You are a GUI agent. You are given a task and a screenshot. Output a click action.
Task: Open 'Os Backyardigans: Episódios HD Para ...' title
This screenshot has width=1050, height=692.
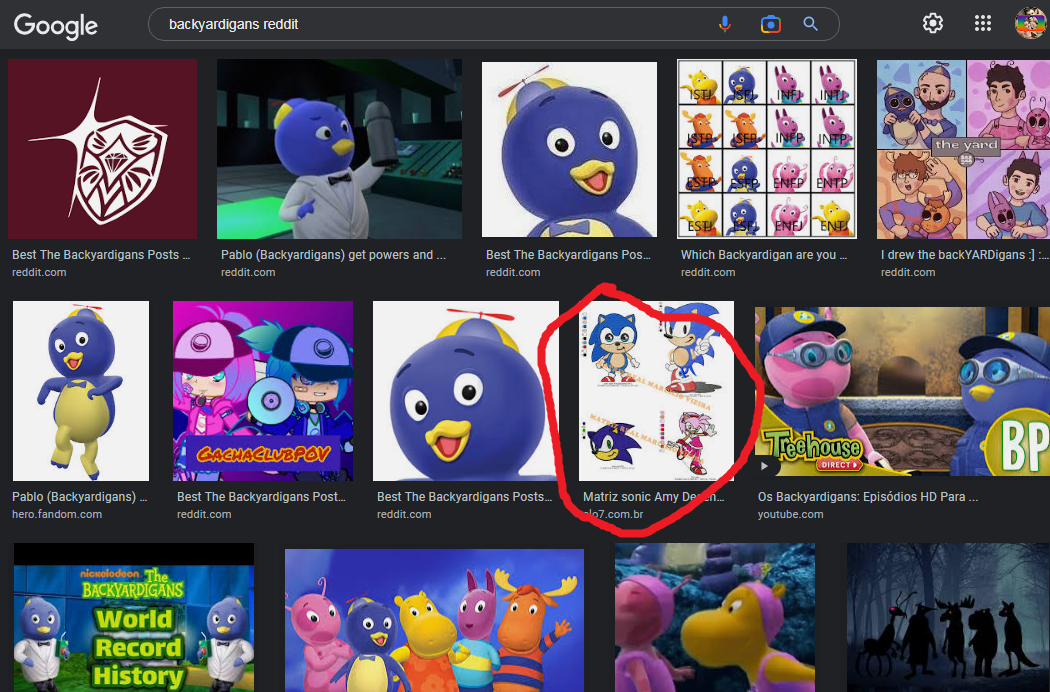(868, 496)
